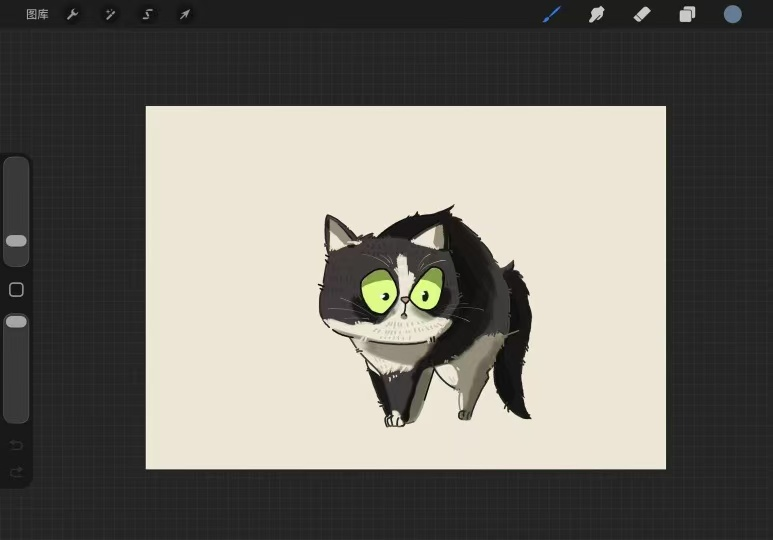
Task: Undo the last stroke using sidebar arrow
Action: (x=16, y=445)
